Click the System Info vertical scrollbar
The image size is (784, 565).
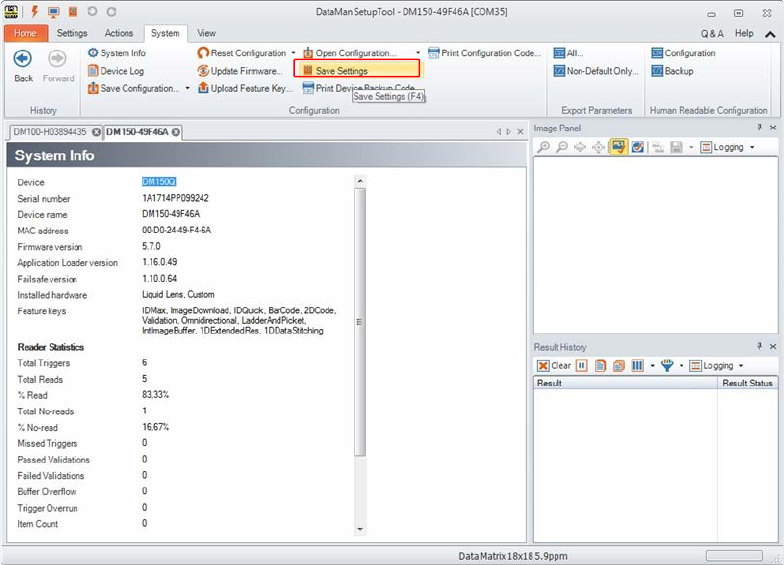[359, 320]
